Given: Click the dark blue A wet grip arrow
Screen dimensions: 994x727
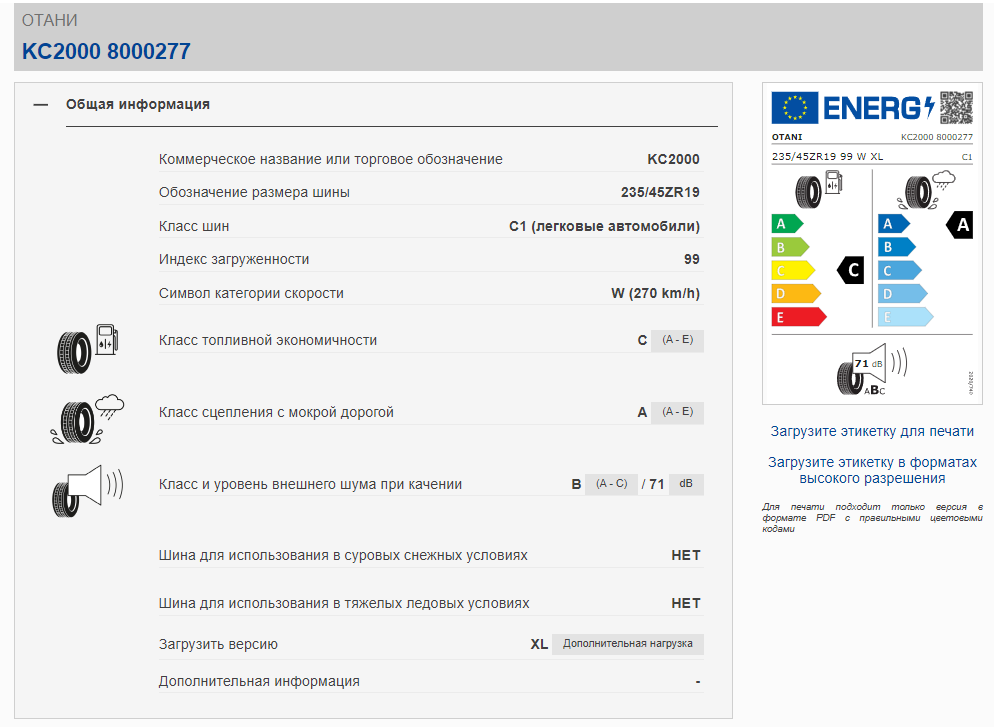Looking at the screenshot, I should coord(893,224).
